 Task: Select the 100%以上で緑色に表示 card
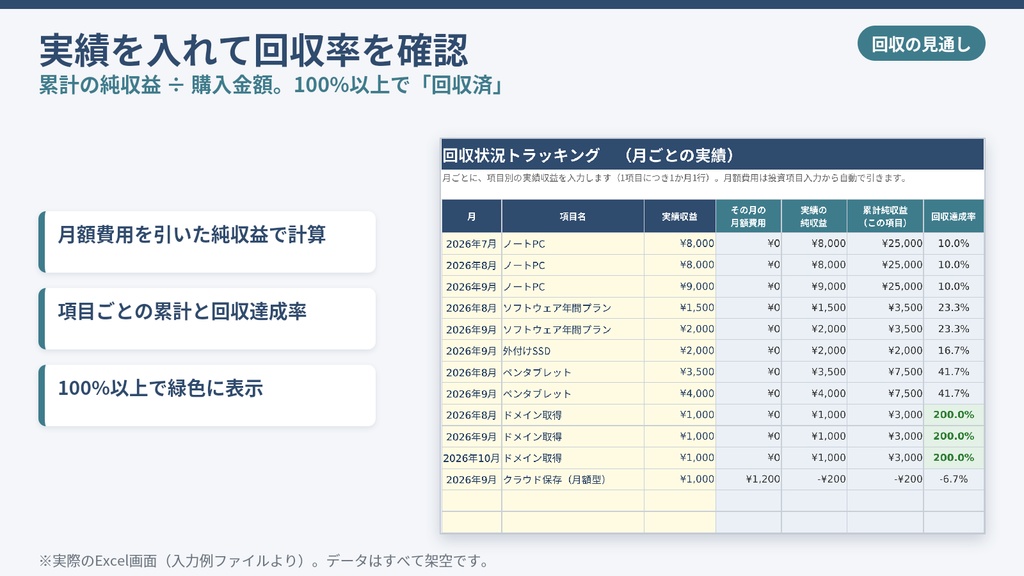point(207,396)
